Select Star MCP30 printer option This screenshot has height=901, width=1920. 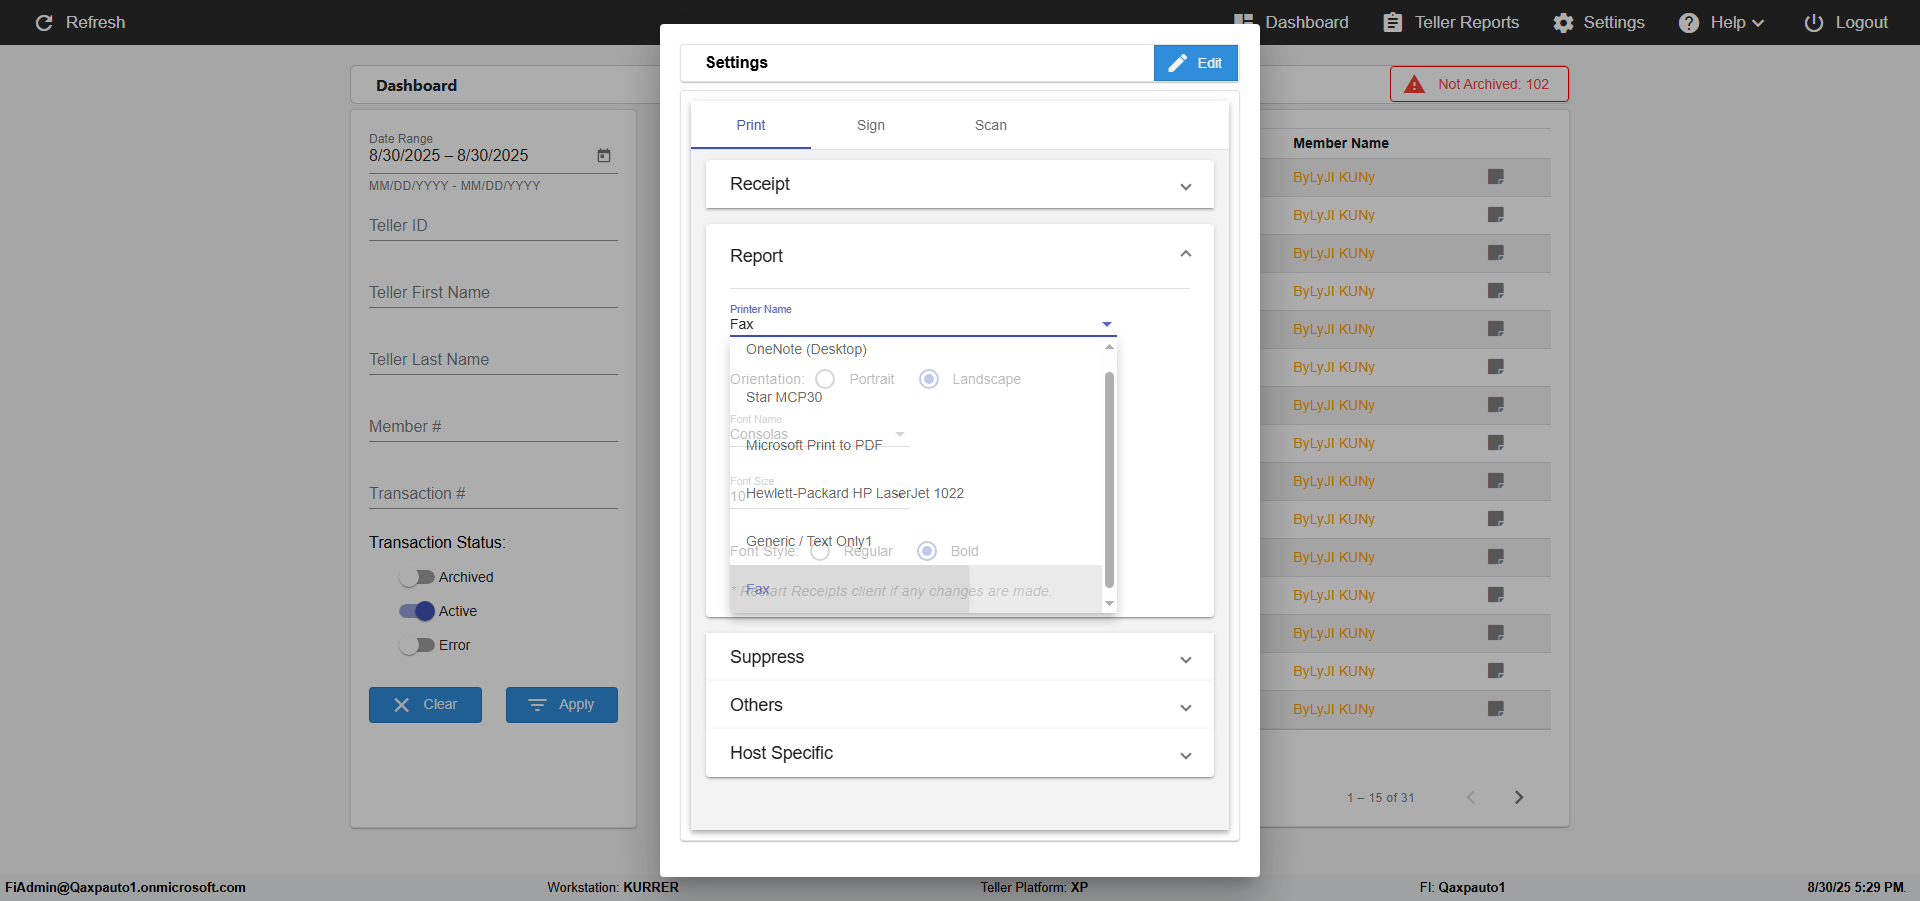click(916, 397)
